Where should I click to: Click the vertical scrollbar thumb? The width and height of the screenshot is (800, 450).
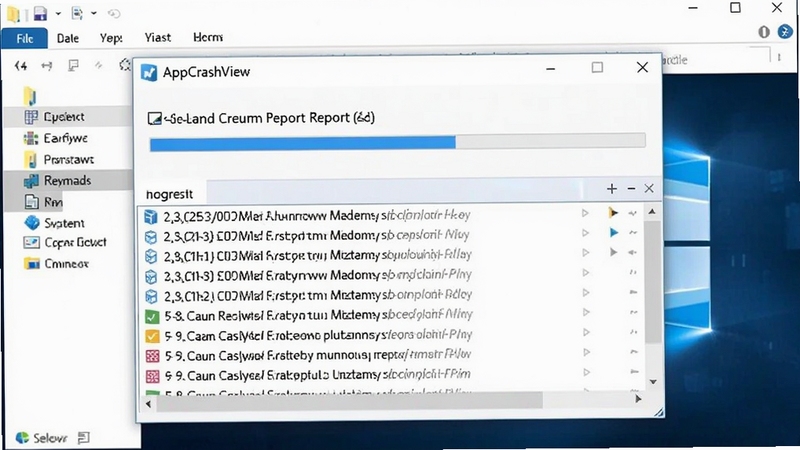click(653, 282)
